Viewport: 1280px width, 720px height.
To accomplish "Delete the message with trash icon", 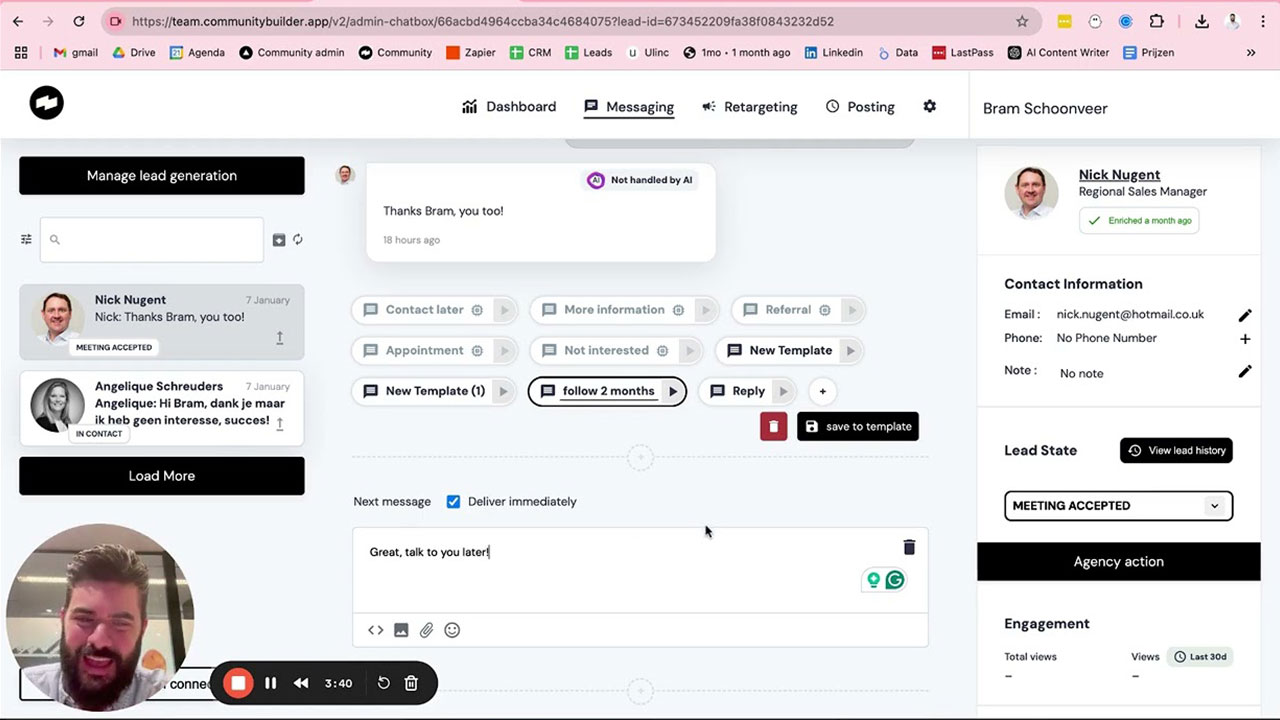I will coord(909,547).
